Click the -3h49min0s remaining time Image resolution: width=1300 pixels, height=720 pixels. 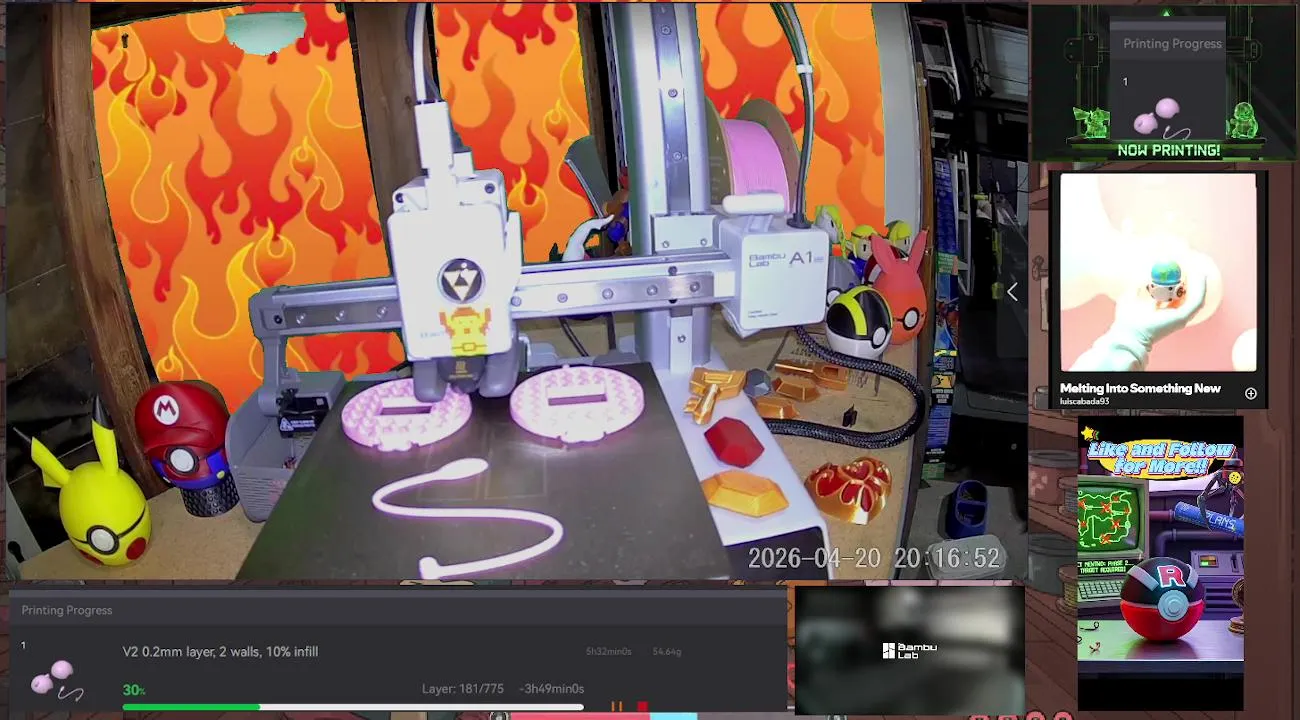point(551,688)
